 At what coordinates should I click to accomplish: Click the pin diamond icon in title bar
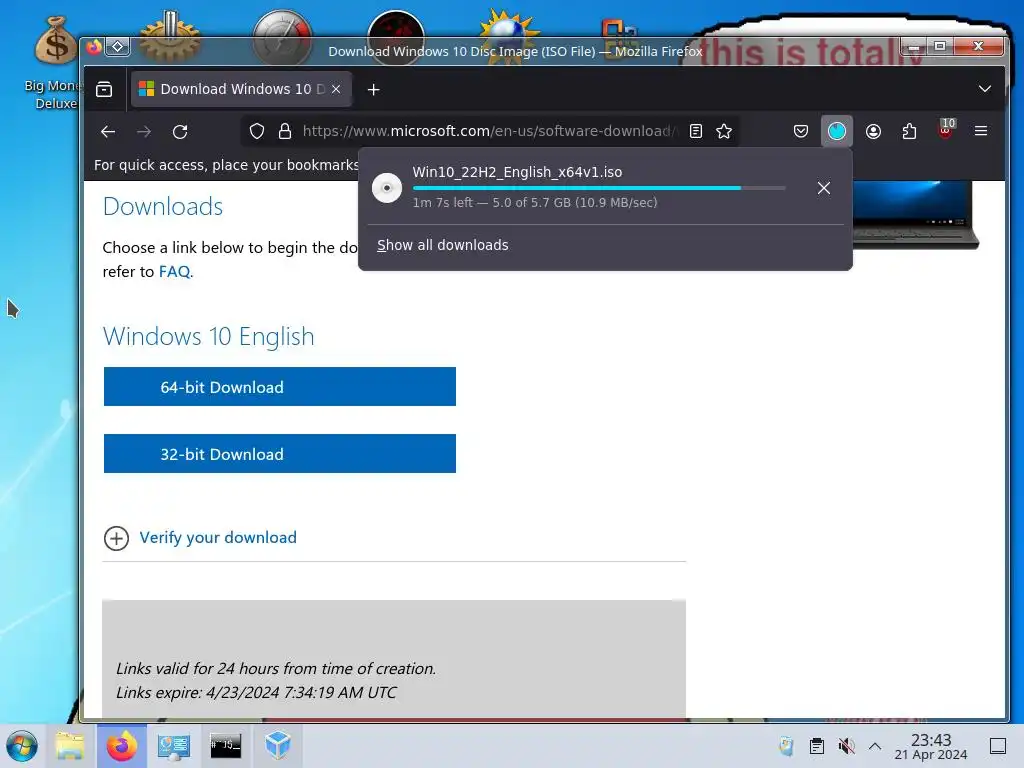click(118, 46)
